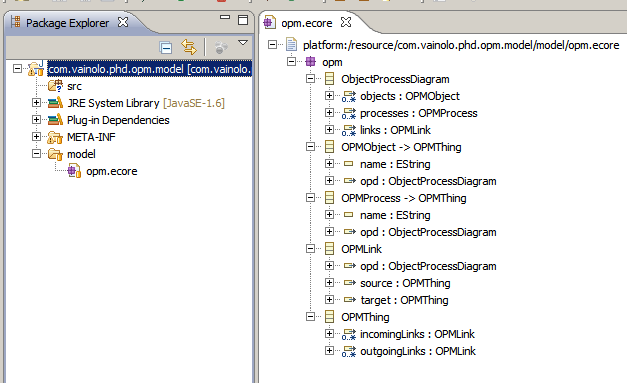The width and height of the screenshot is (627, 383).
Task: Select source : OPMThing row
Action: 405,283
